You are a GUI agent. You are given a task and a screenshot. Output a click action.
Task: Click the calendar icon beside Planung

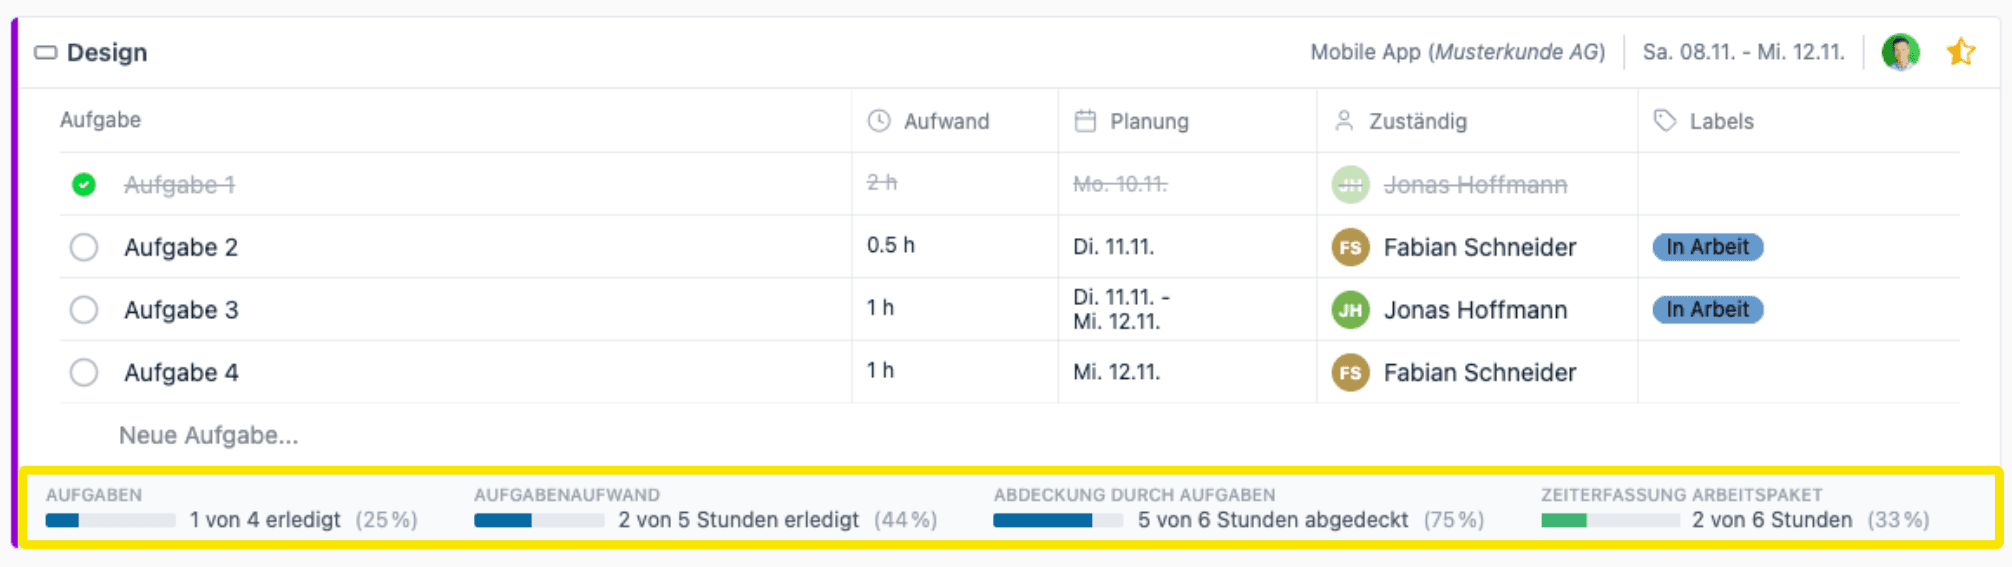click(x=1085, y=121)
